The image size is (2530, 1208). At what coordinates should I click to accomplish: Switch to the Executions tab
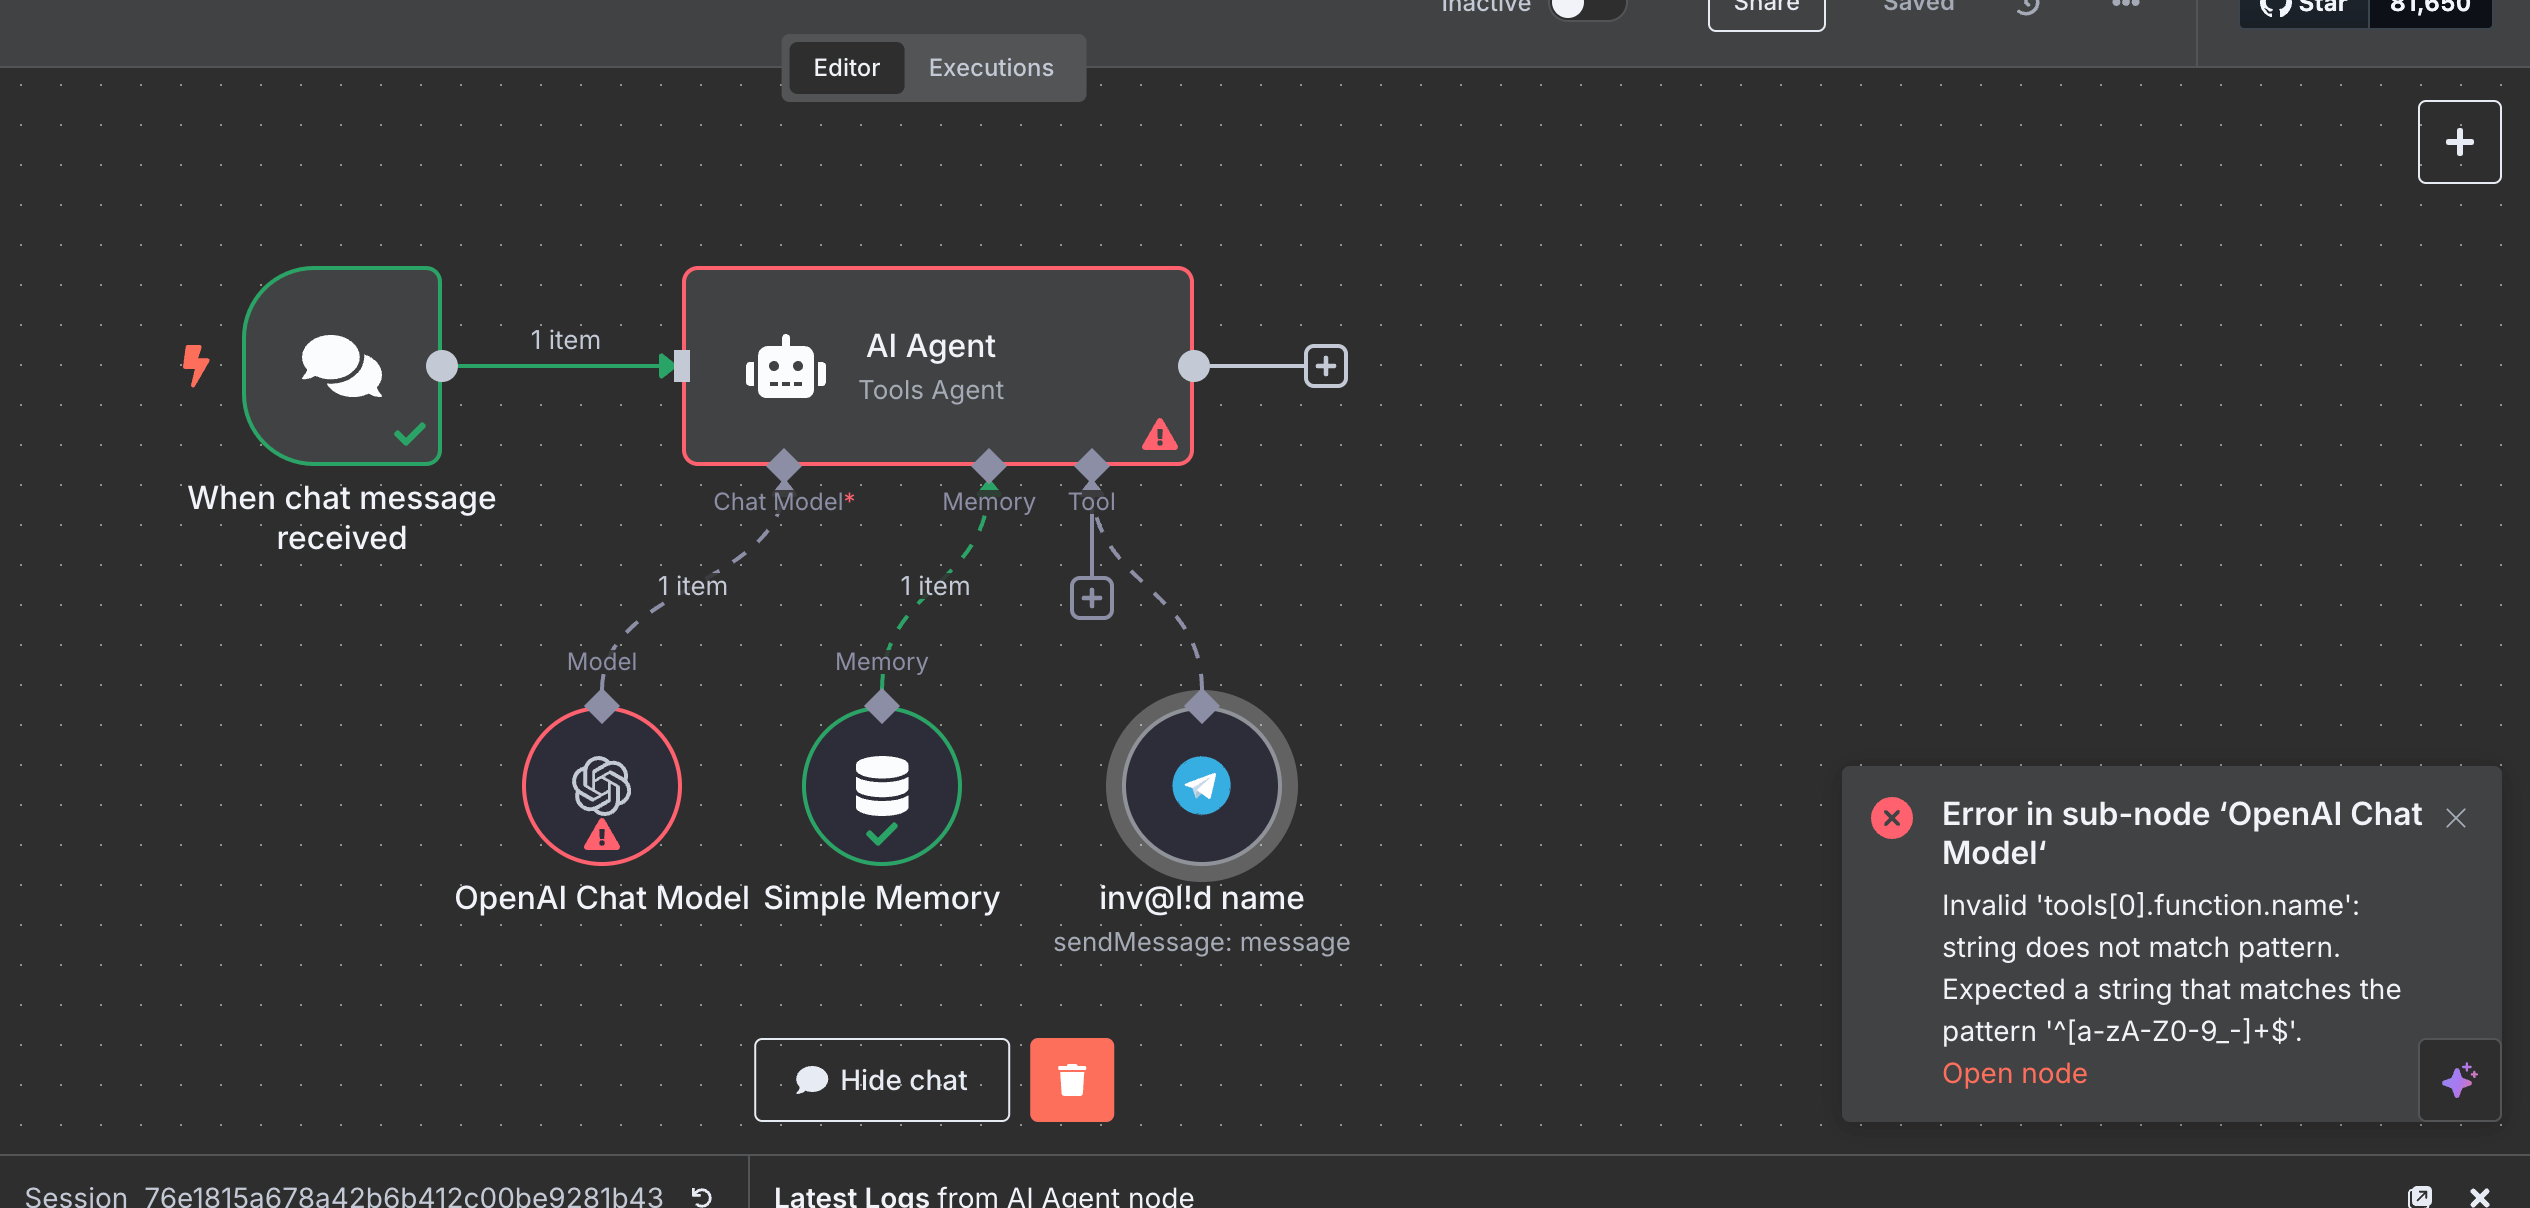[x=990, y=68]
